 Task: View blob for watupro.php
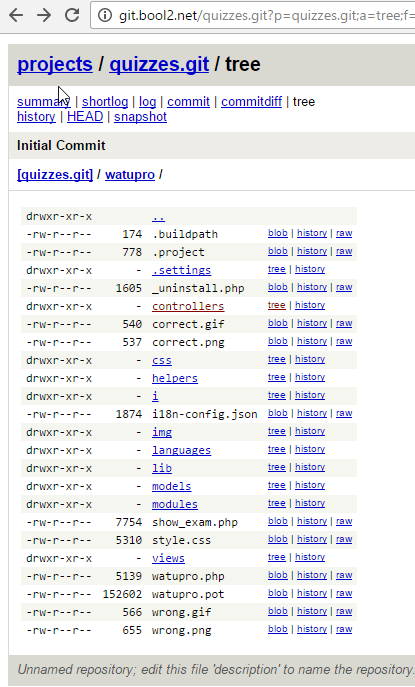point(278,575)
